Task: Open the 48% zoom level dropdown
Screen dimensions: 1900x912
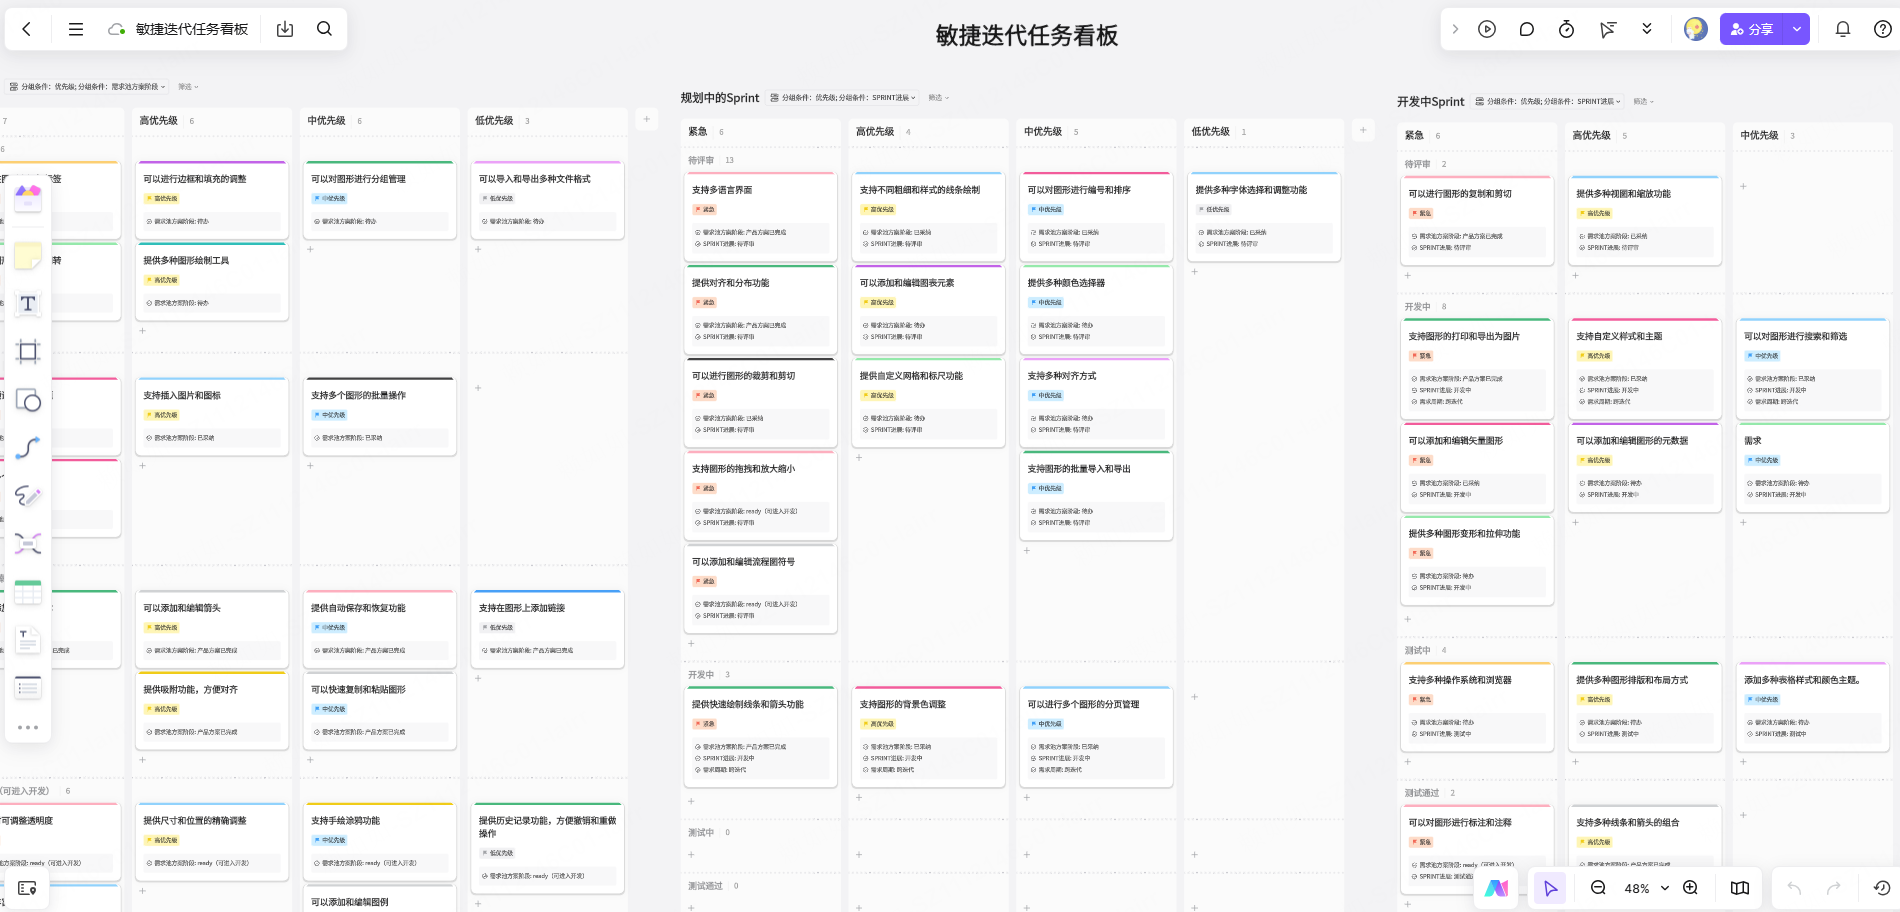Action: click(1646, 888)
